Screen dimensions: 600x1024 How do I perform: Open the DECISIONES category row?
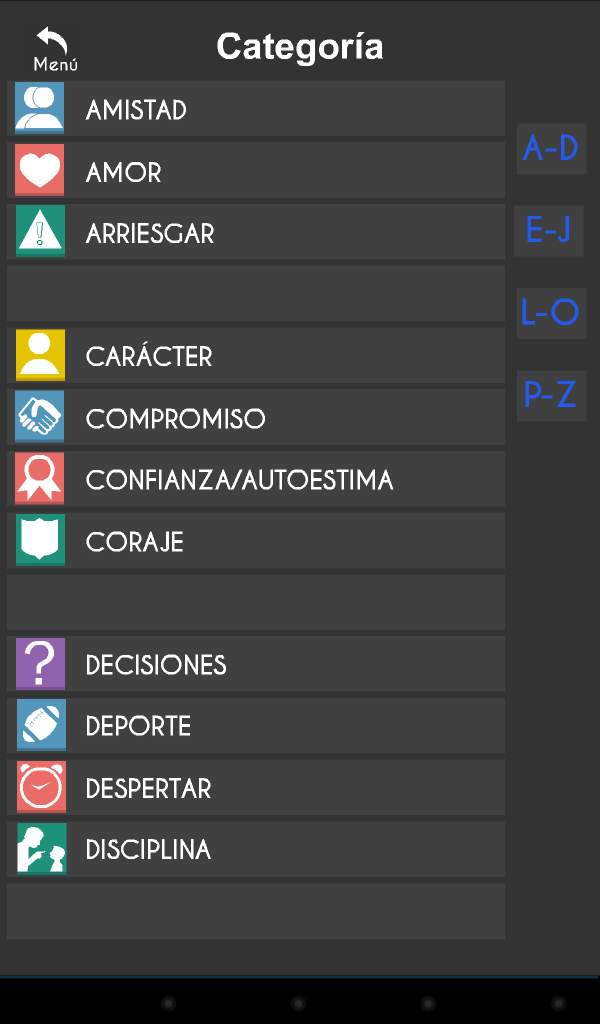point(256,664)
